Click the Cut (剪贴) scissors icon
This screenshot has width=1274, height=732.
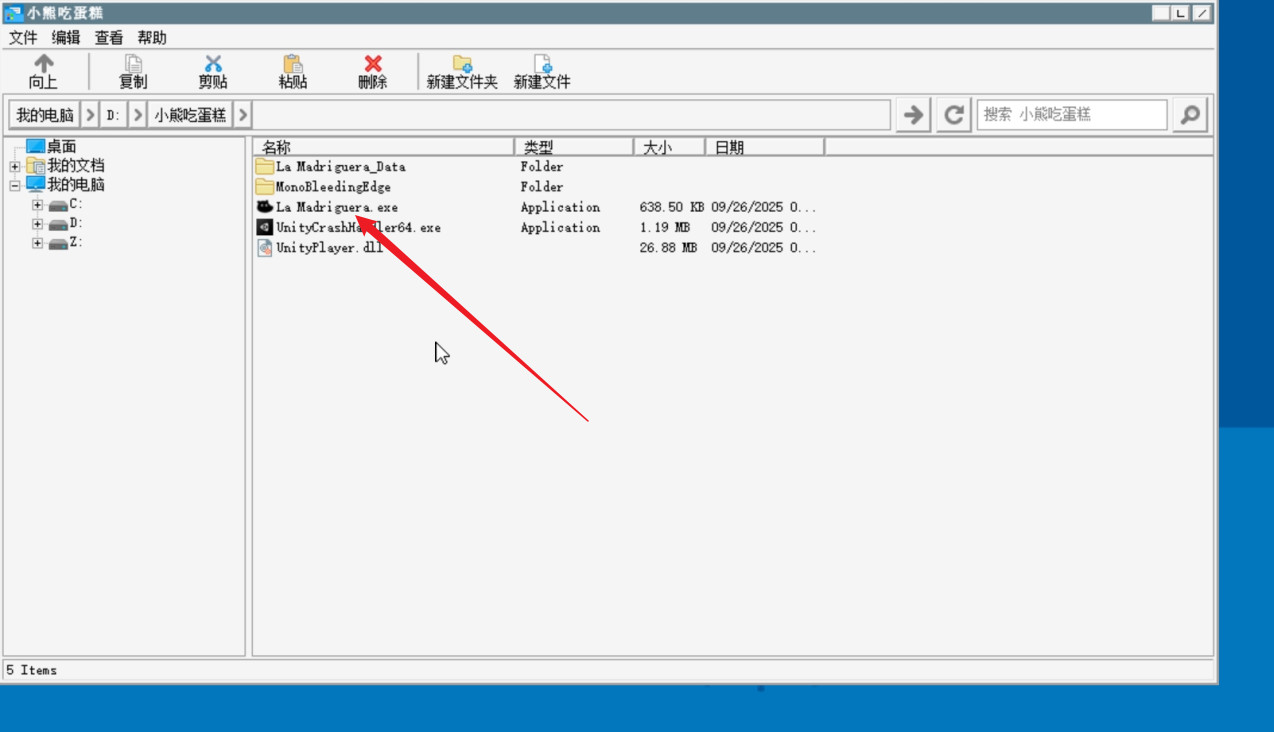[x=213, y=65]
